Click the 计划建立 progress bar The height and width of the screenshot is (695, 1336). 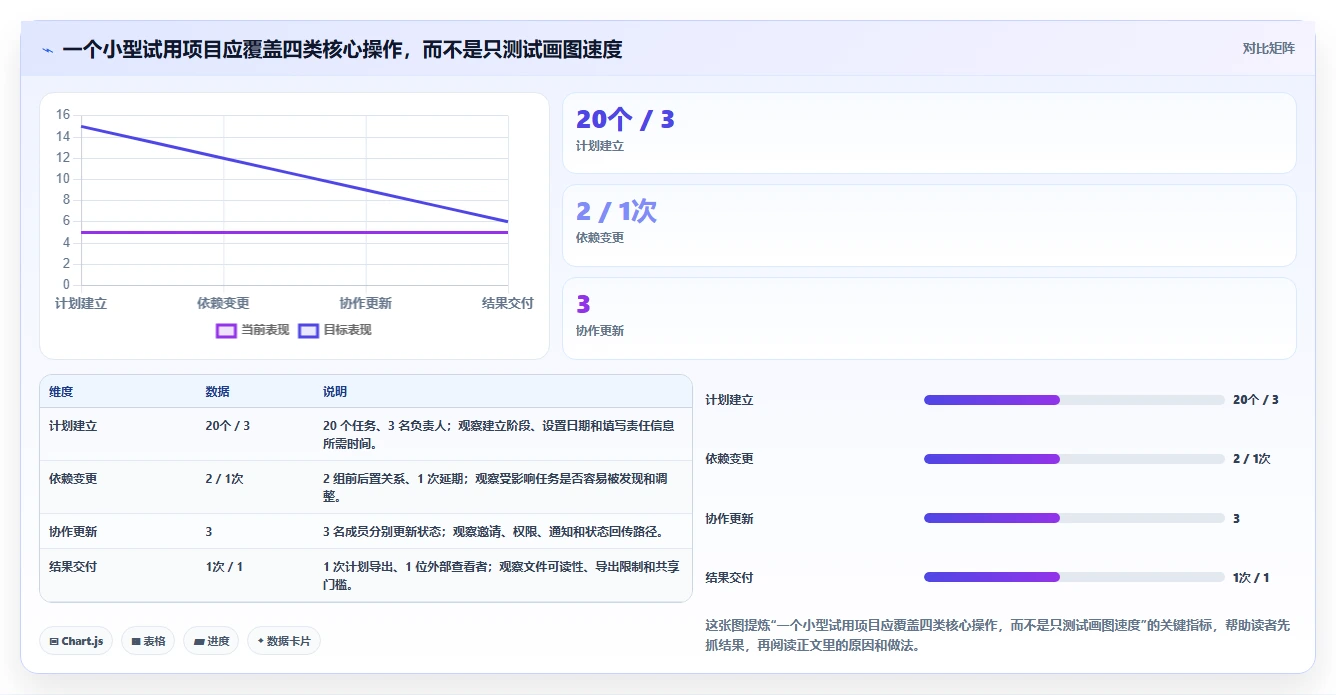coord(1074,400)
